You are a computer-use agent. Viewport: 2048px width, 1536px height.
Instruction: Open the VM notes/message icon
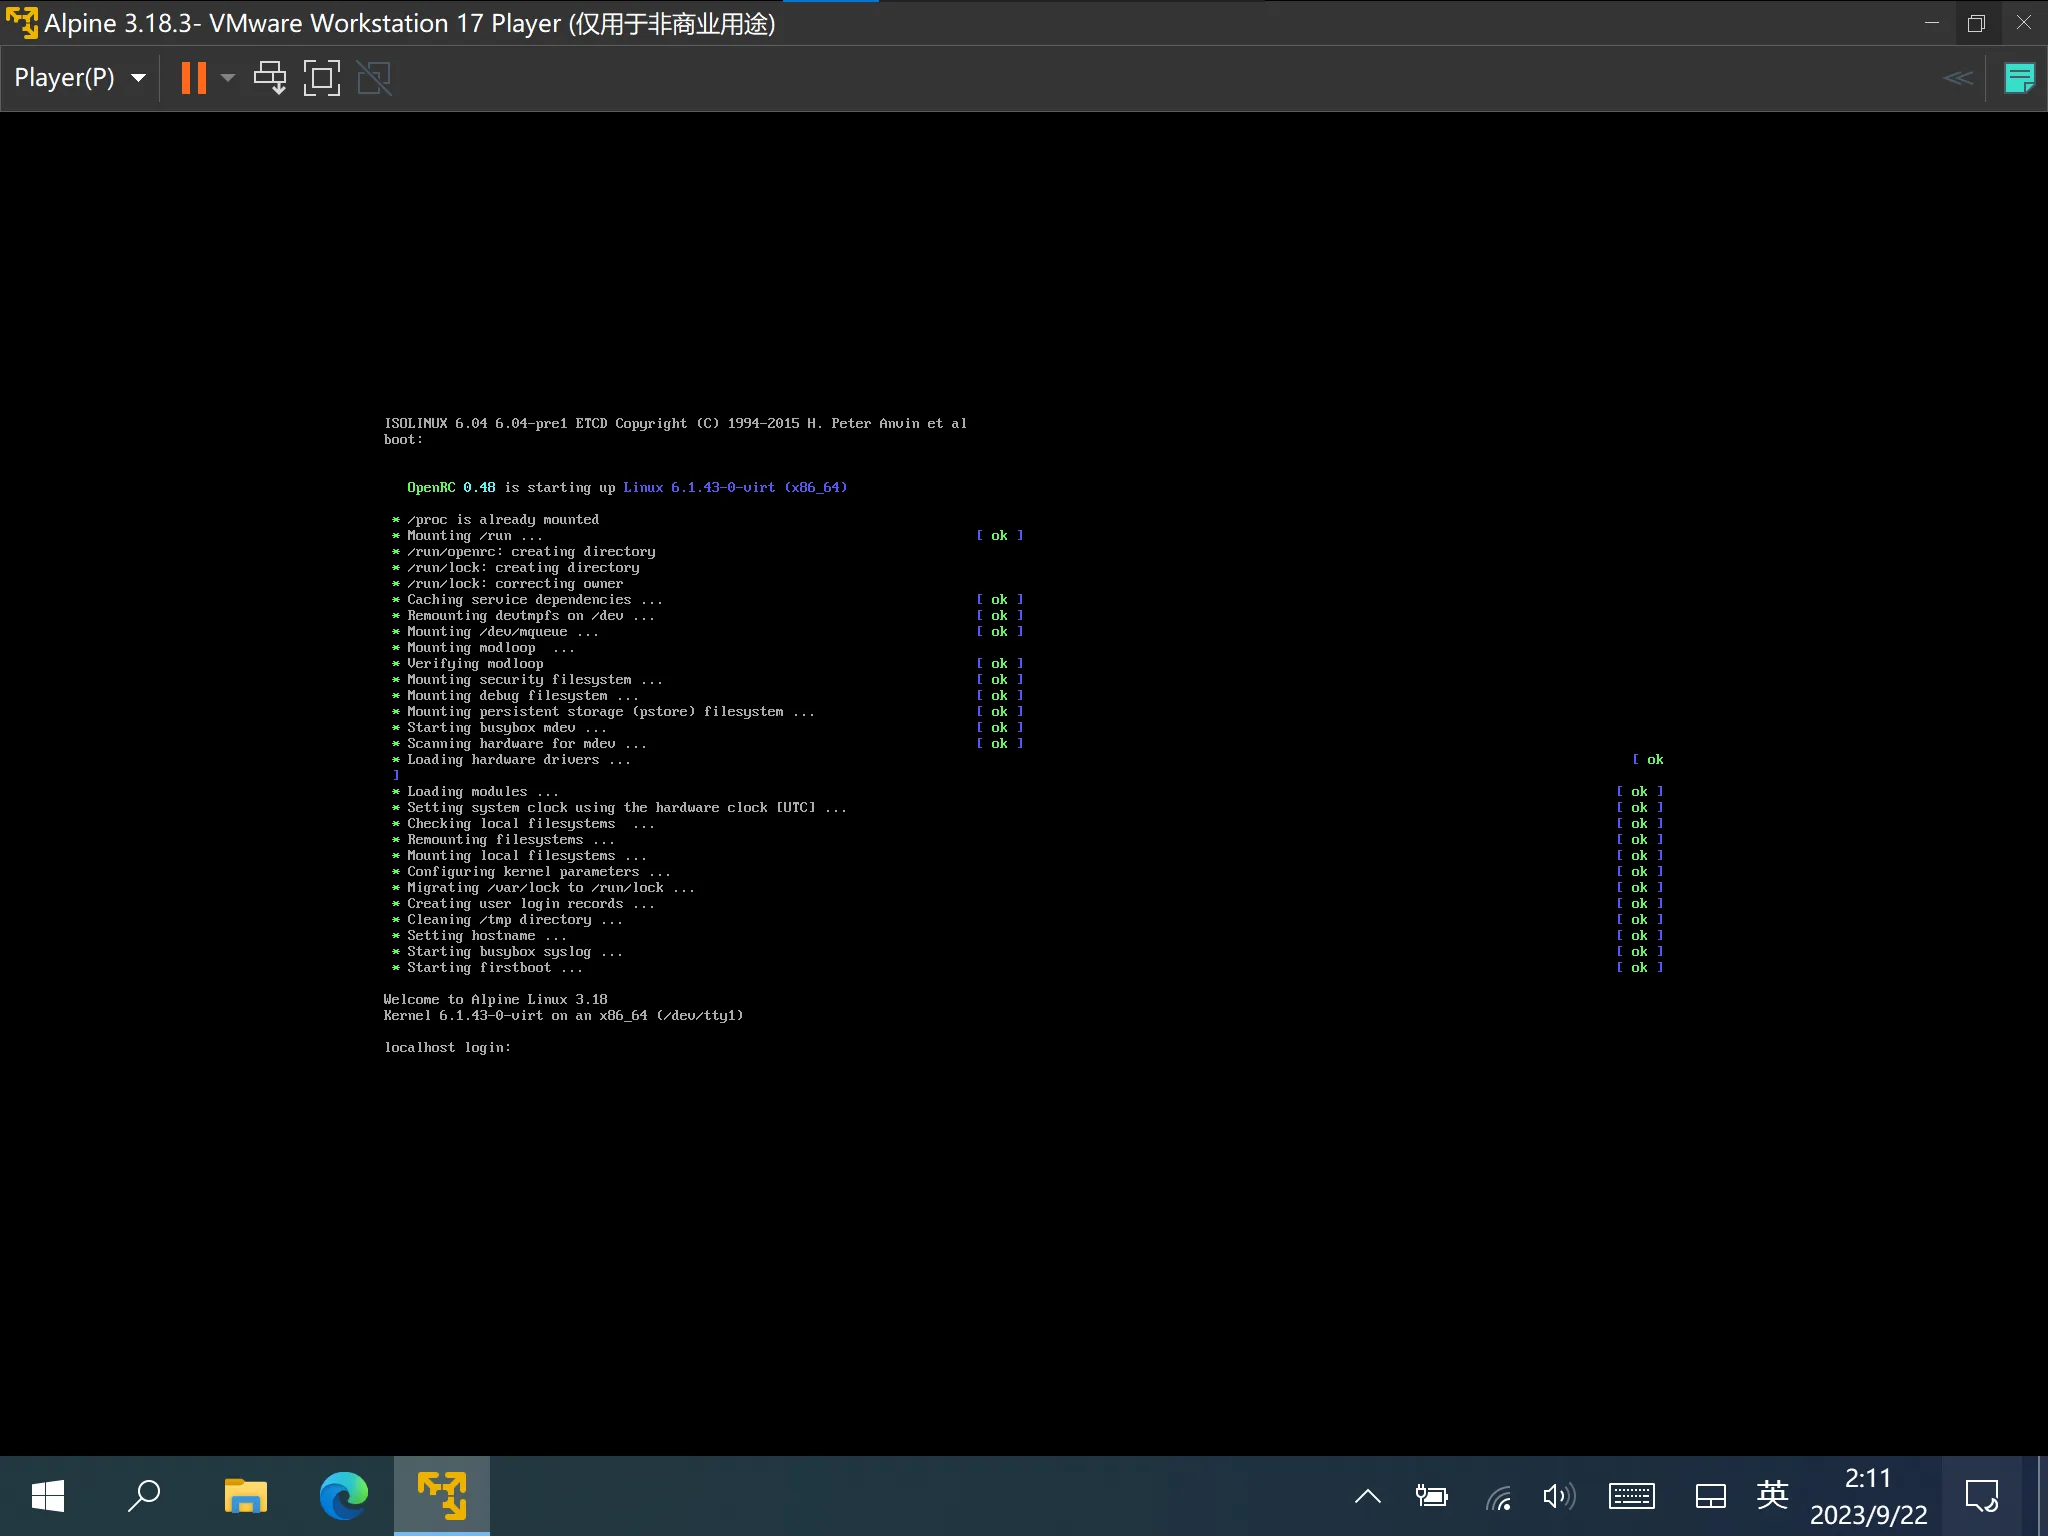pyautogui.click(x=2019, y=78)
